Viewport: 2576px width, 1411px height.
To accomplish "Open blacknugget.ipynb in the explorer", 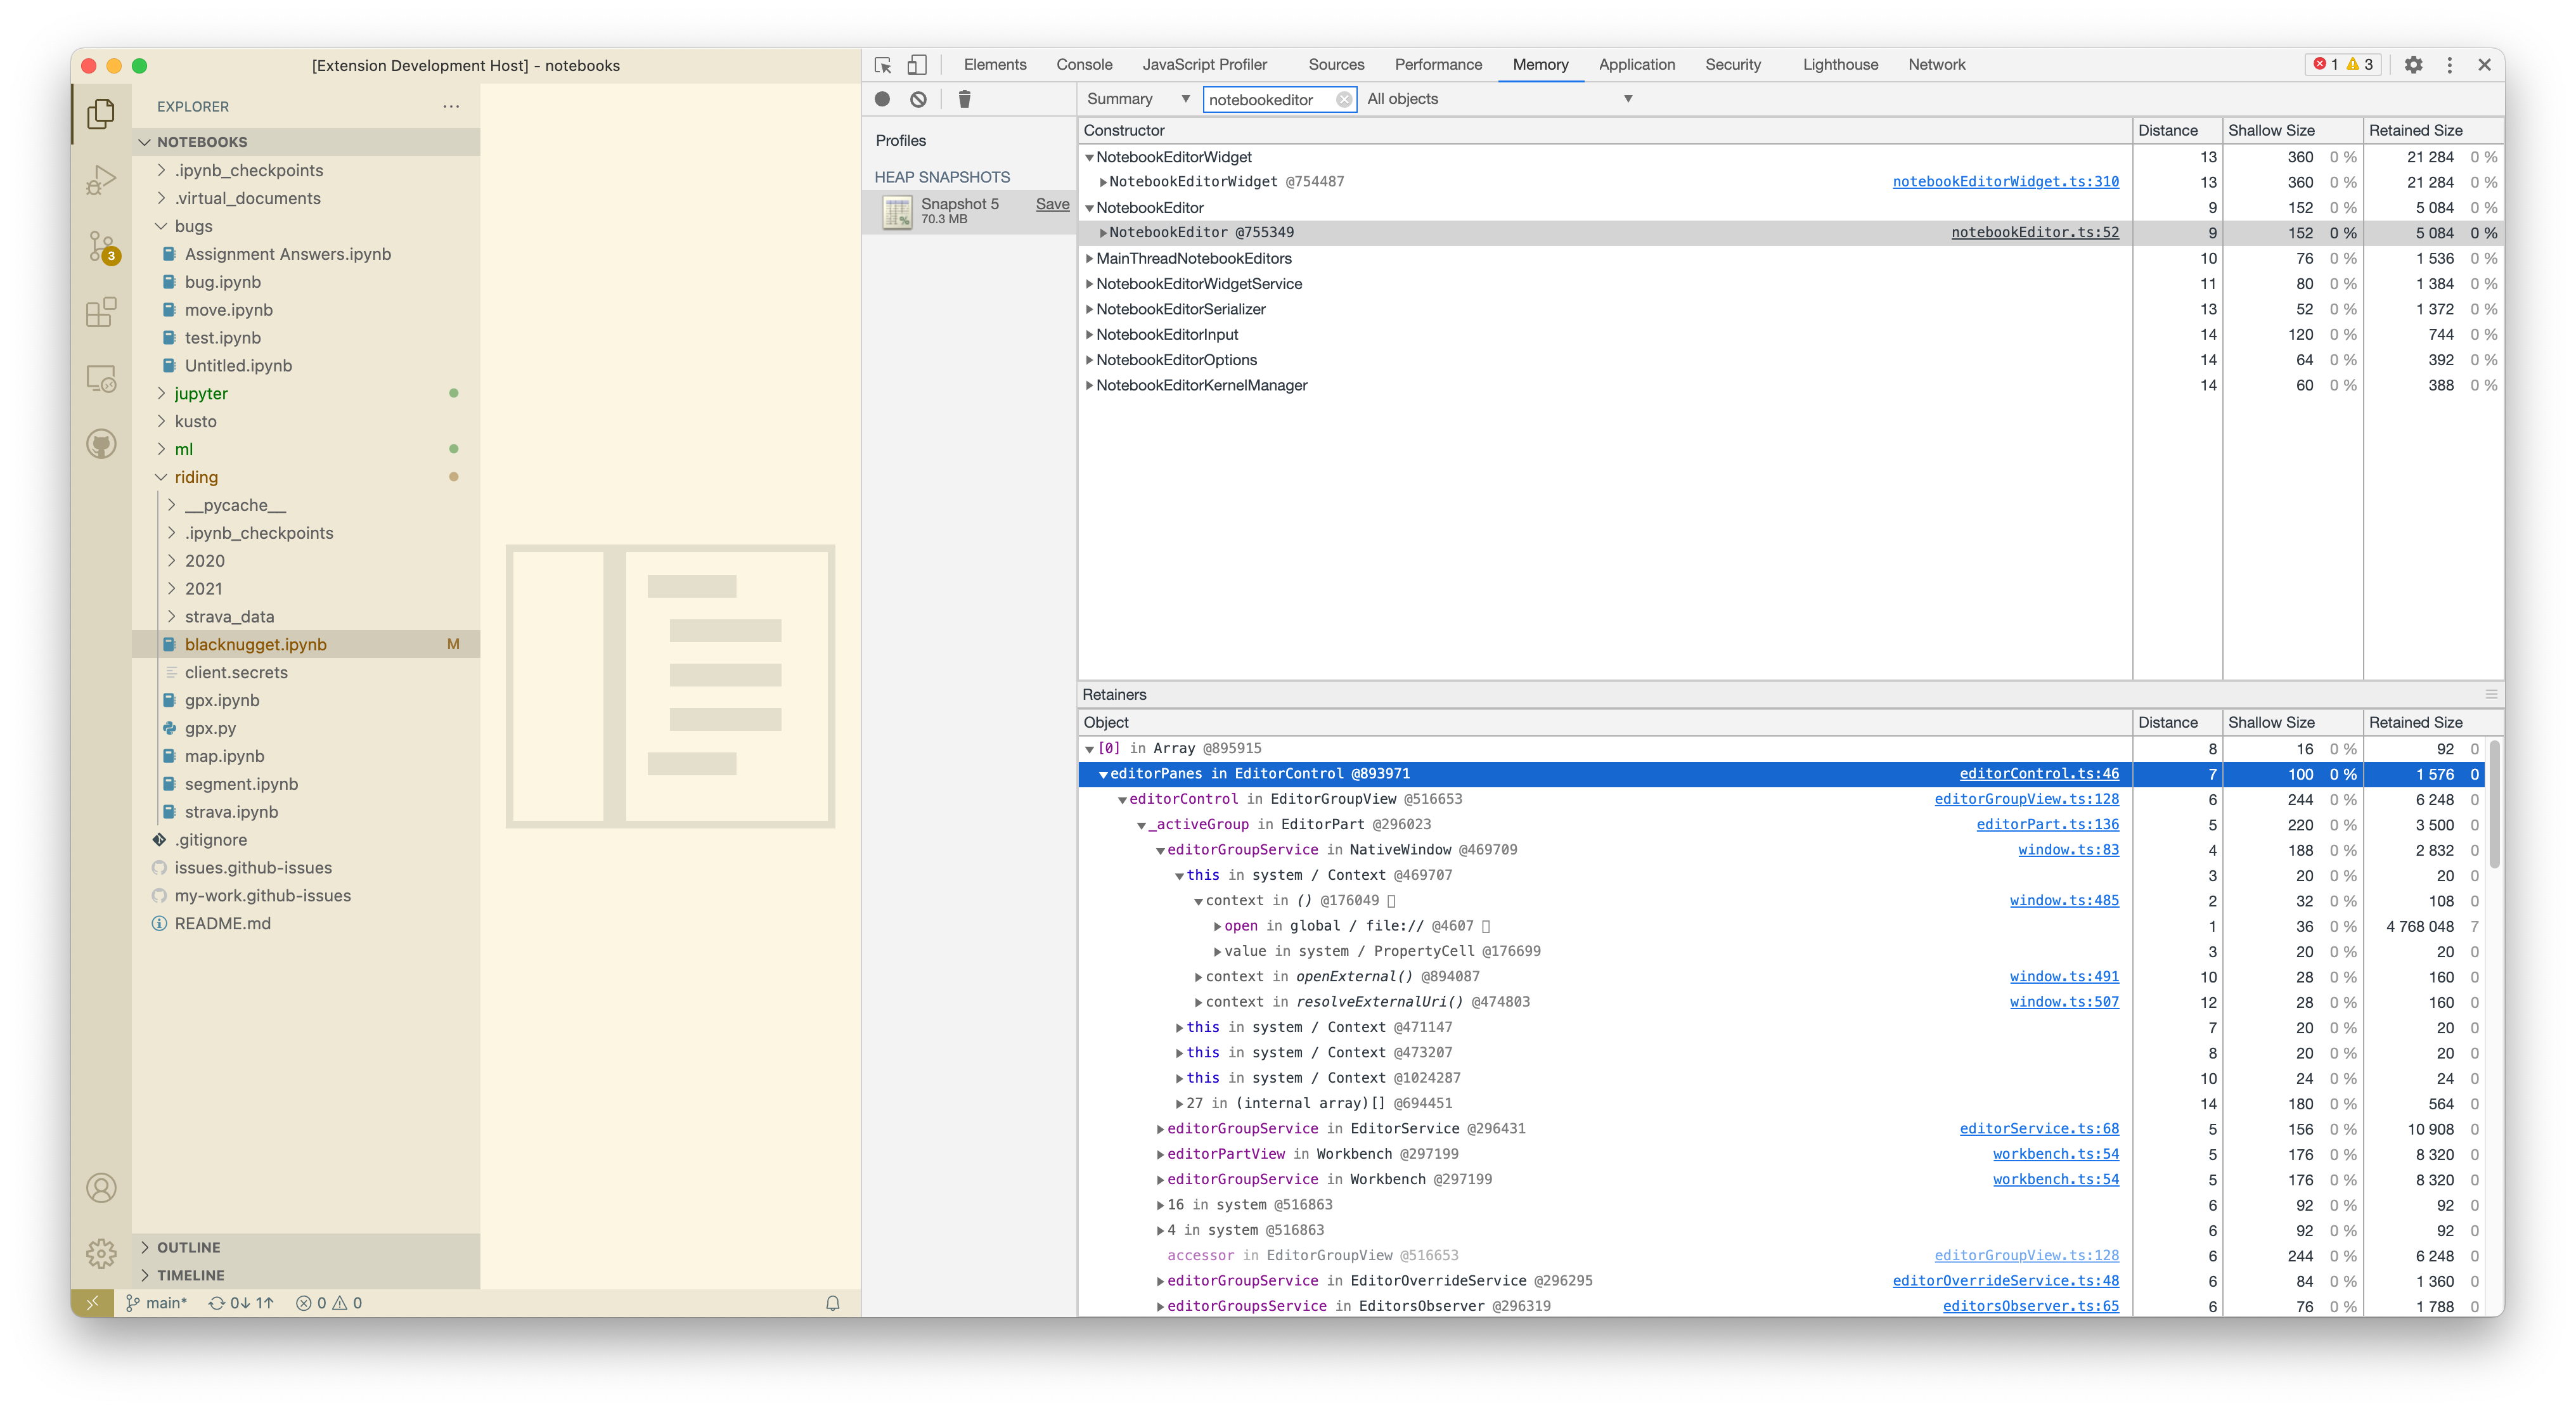I will 255,645.
